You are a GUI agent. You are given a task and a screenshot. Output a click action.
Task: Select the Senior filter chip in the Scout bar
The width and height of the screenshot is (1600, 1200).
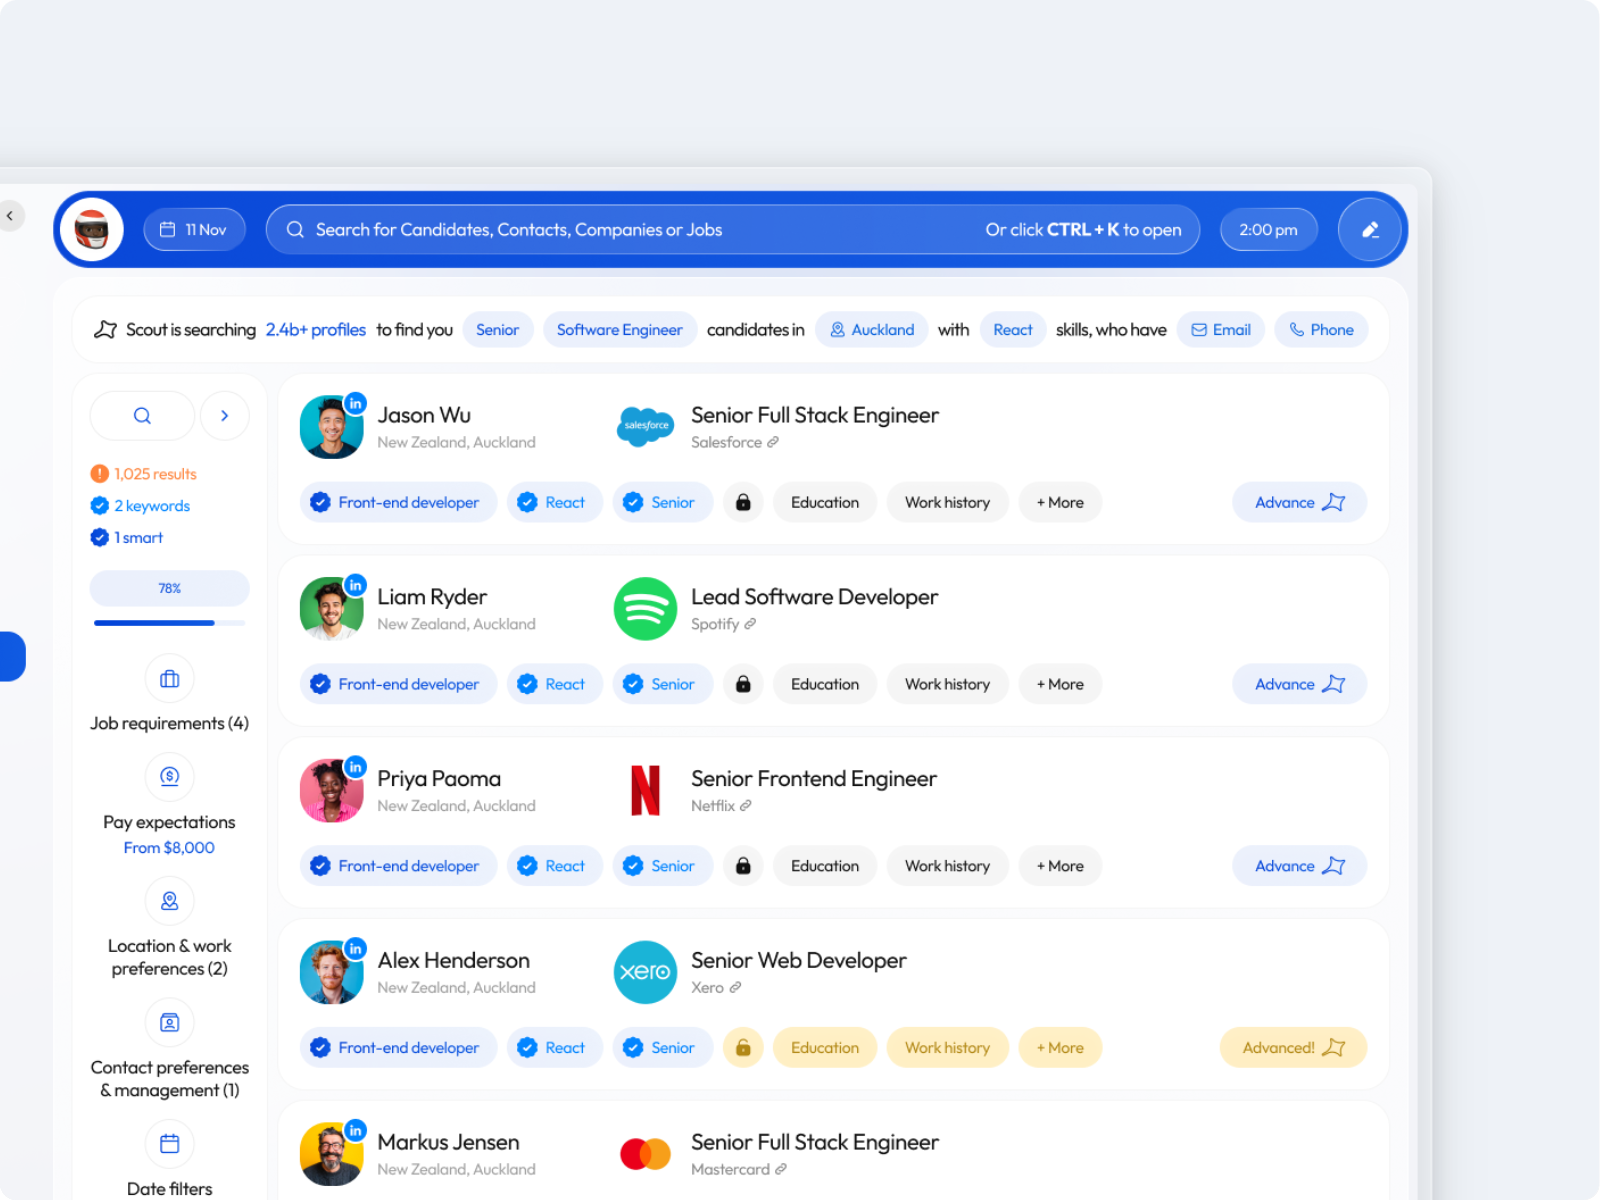[x=497, y=329]
